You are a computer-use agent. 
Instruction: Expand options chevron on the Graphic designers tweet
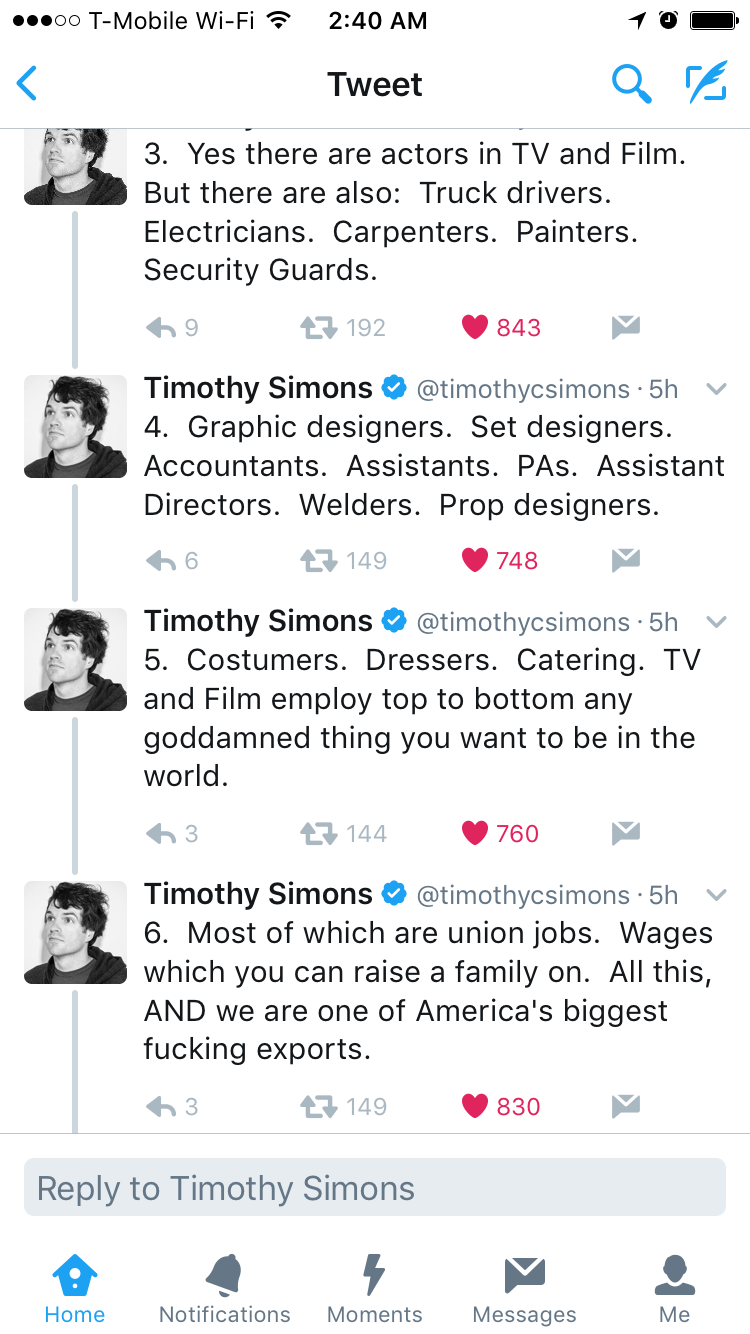click(x=715, y=389)
